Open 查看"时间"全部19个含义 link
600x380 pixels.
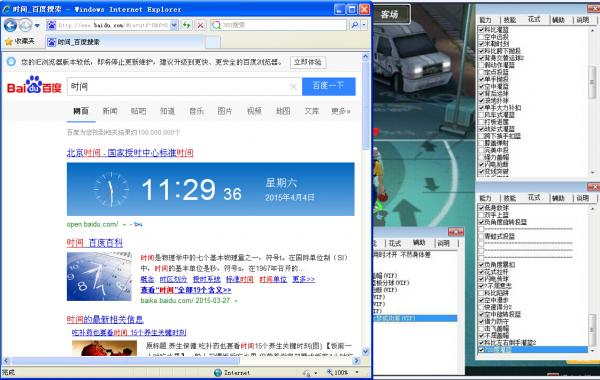186,290
